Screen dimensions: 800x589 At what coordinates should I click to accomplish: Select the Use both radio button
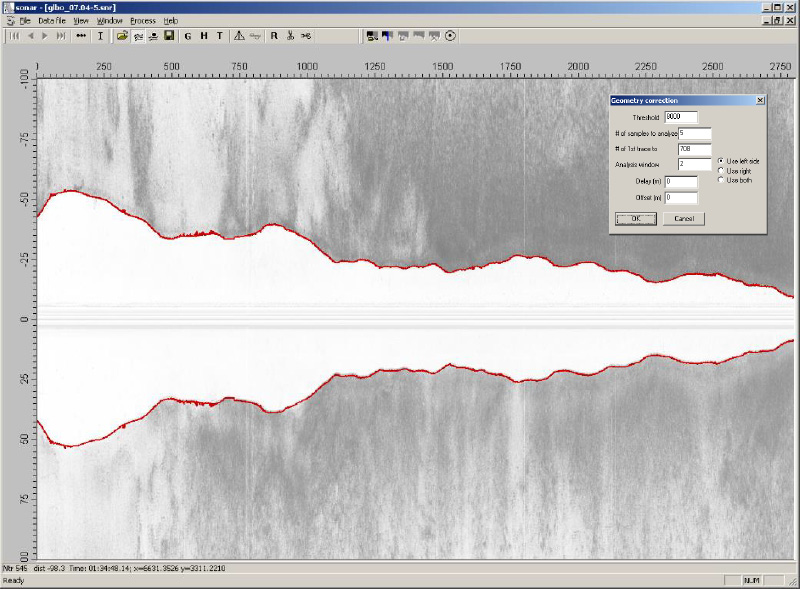pos(721,180)
